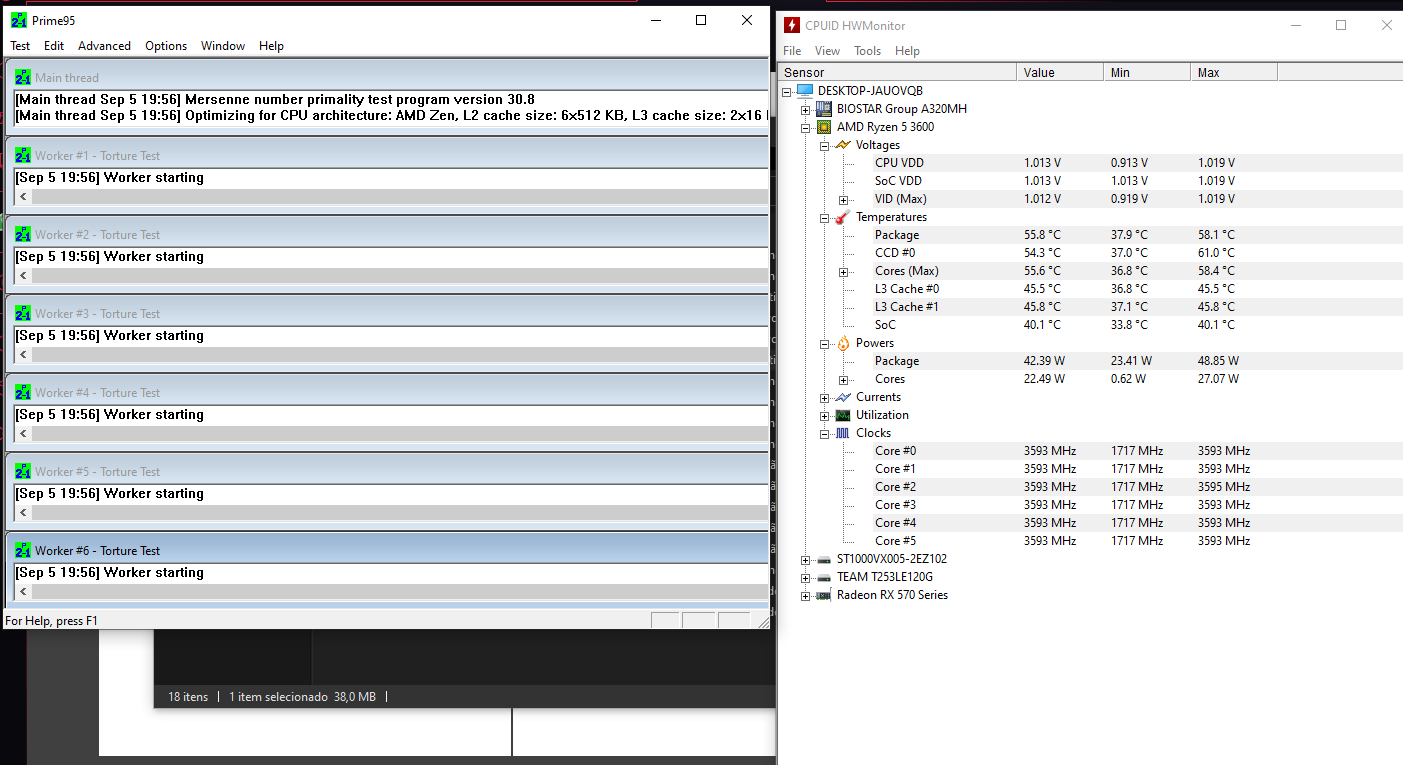Screen dimensions: 1403x765
Task: Open the Window menu in Prime95
Action: 223,46
